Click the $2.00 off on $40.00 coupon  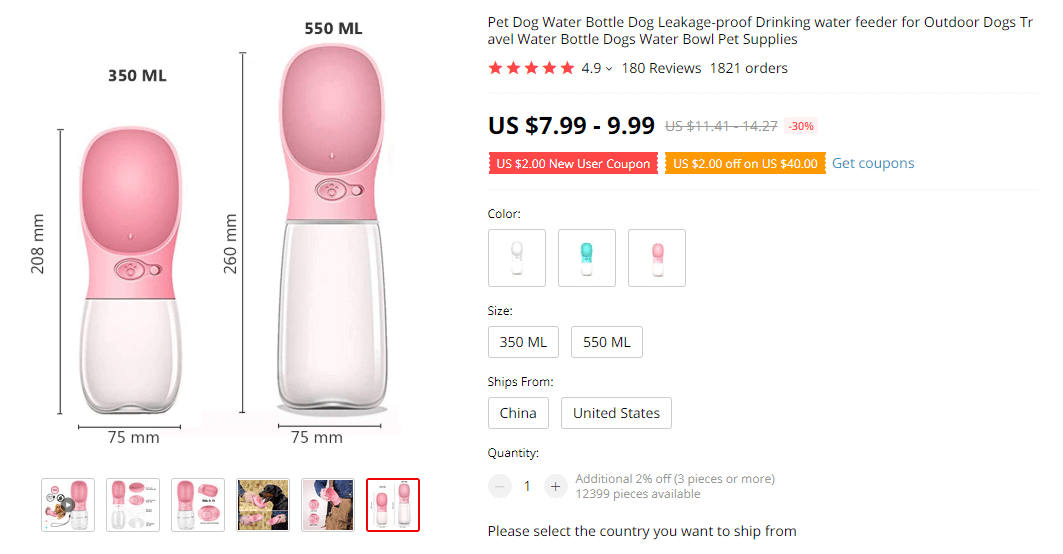coord(745,164)
